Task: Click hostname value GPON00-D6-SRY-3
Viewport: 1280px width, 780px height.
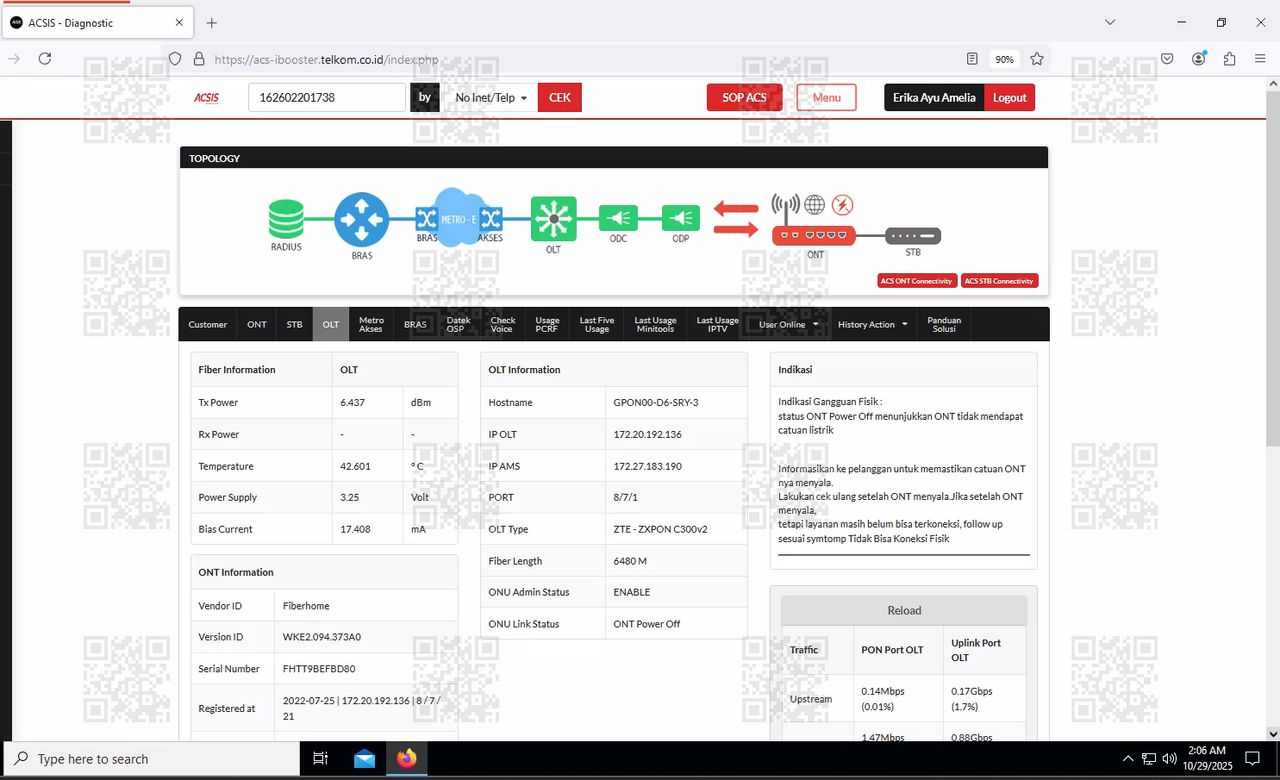Action: click(655, 402)
